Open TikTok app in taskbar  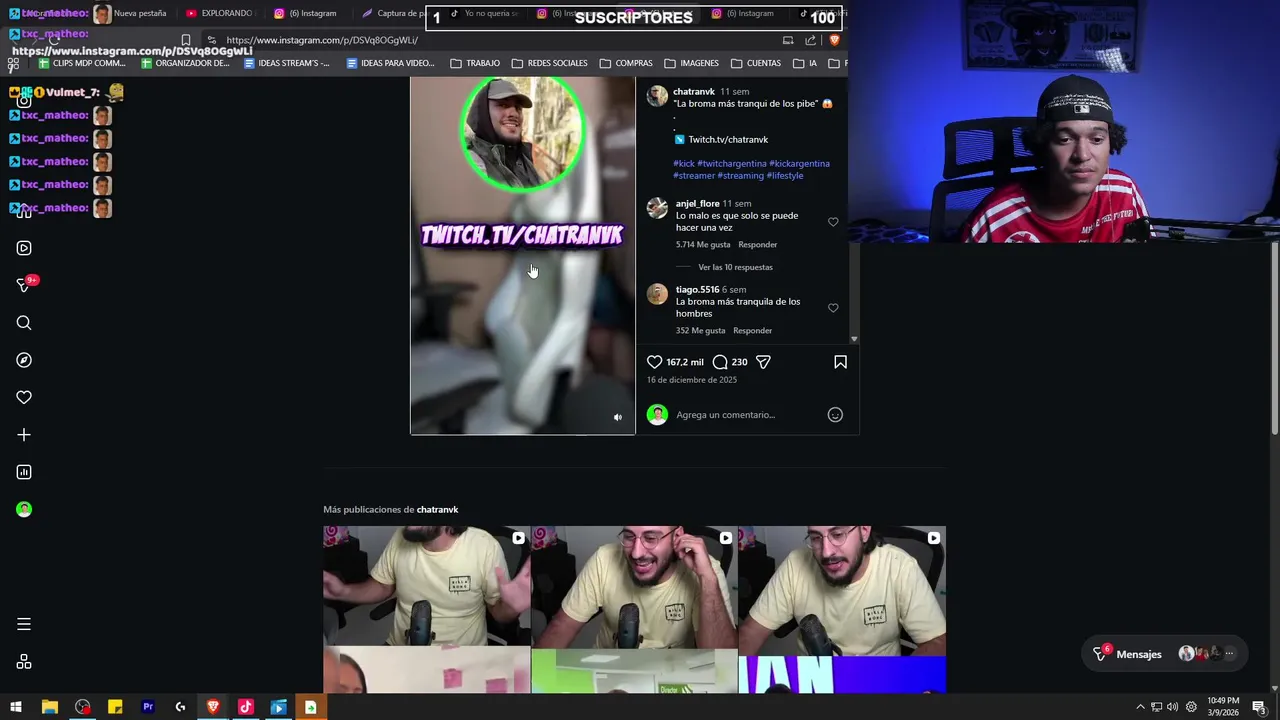point(245,707)
